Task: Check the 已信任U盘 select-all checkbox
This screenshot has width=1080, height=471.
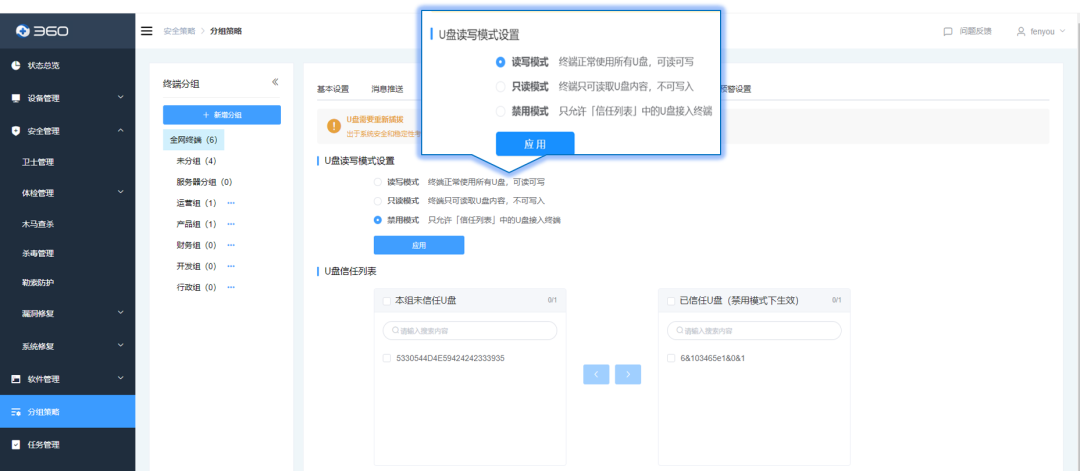Action: click(671, 301)
